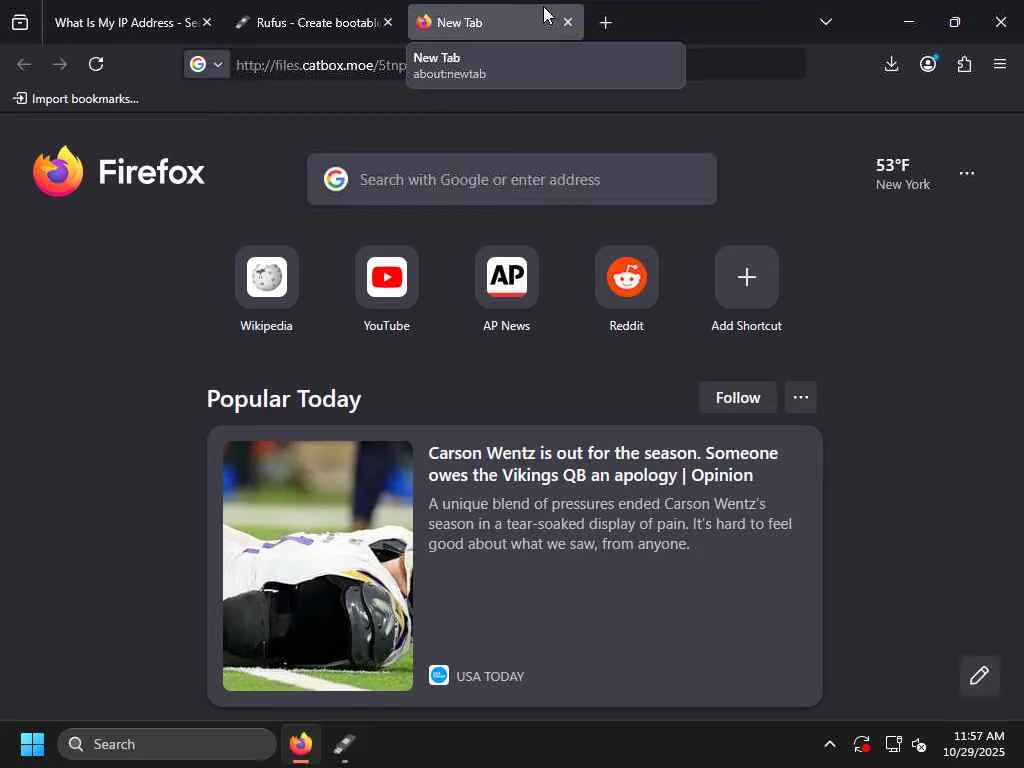Open the Firefox account menu

click(928, 64)
